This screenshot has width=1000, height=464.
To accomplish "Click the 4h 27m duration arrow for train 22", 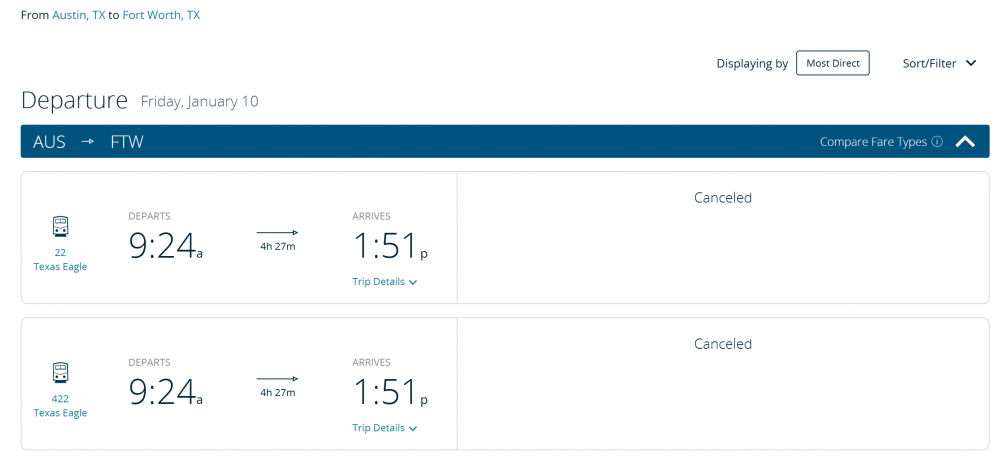I will (277, 233).
